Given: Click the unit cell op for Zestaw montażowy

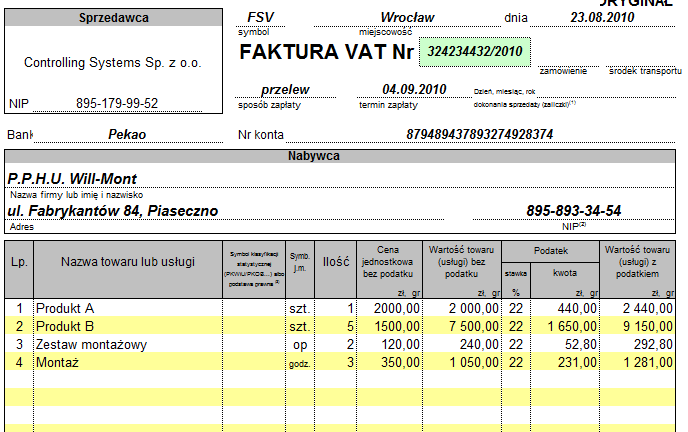Looking at the screenshot, I should tap(300, 345).
